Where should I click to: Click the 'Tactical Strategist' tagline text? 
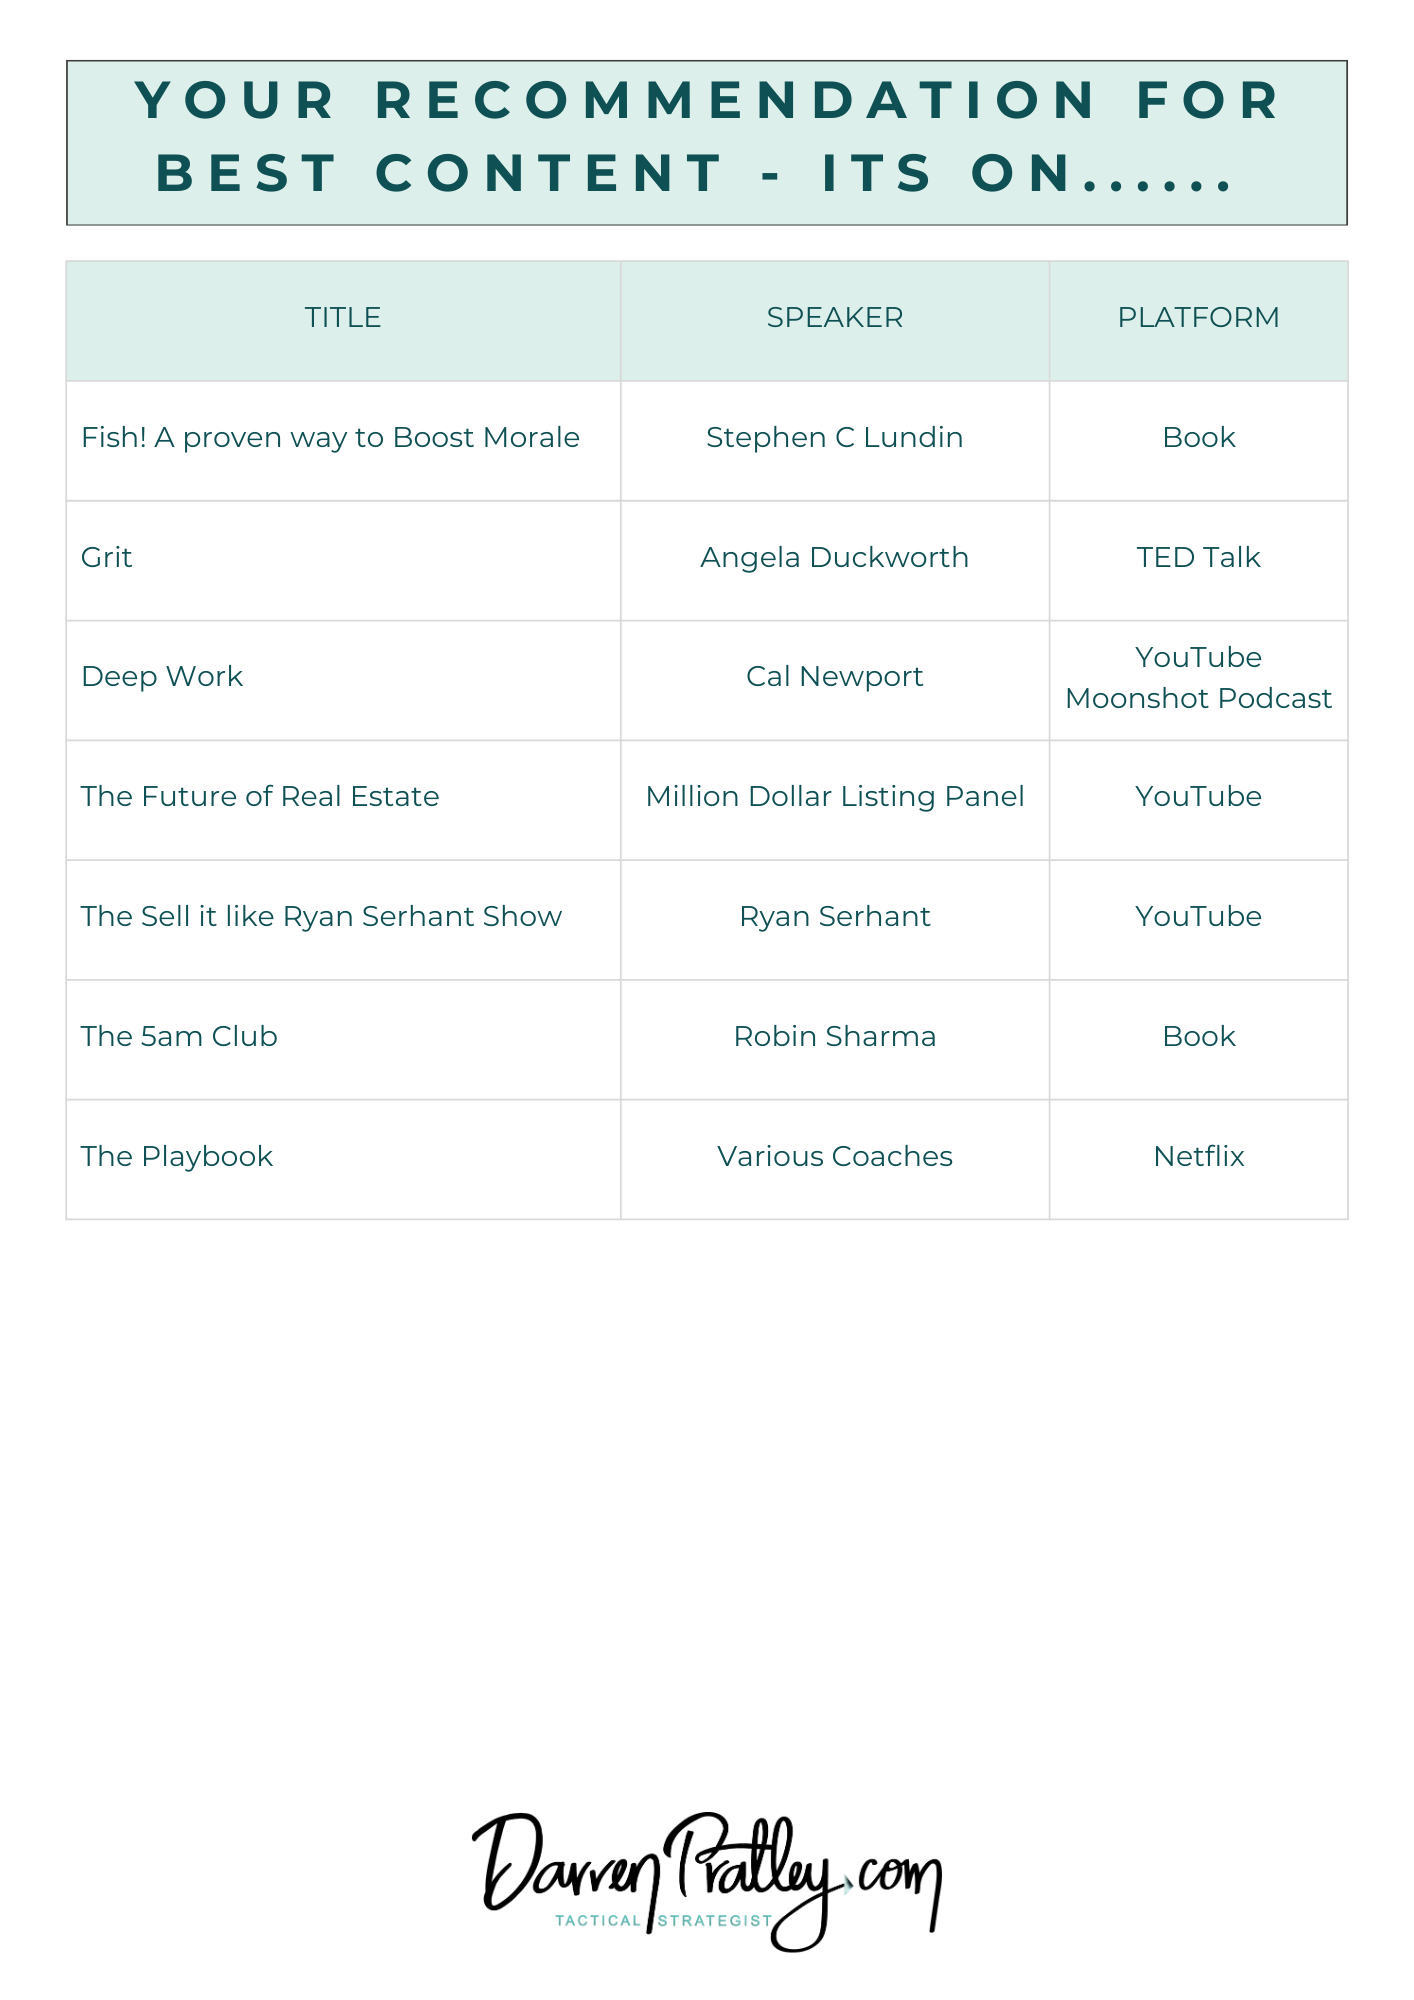tap(664, 1920)
